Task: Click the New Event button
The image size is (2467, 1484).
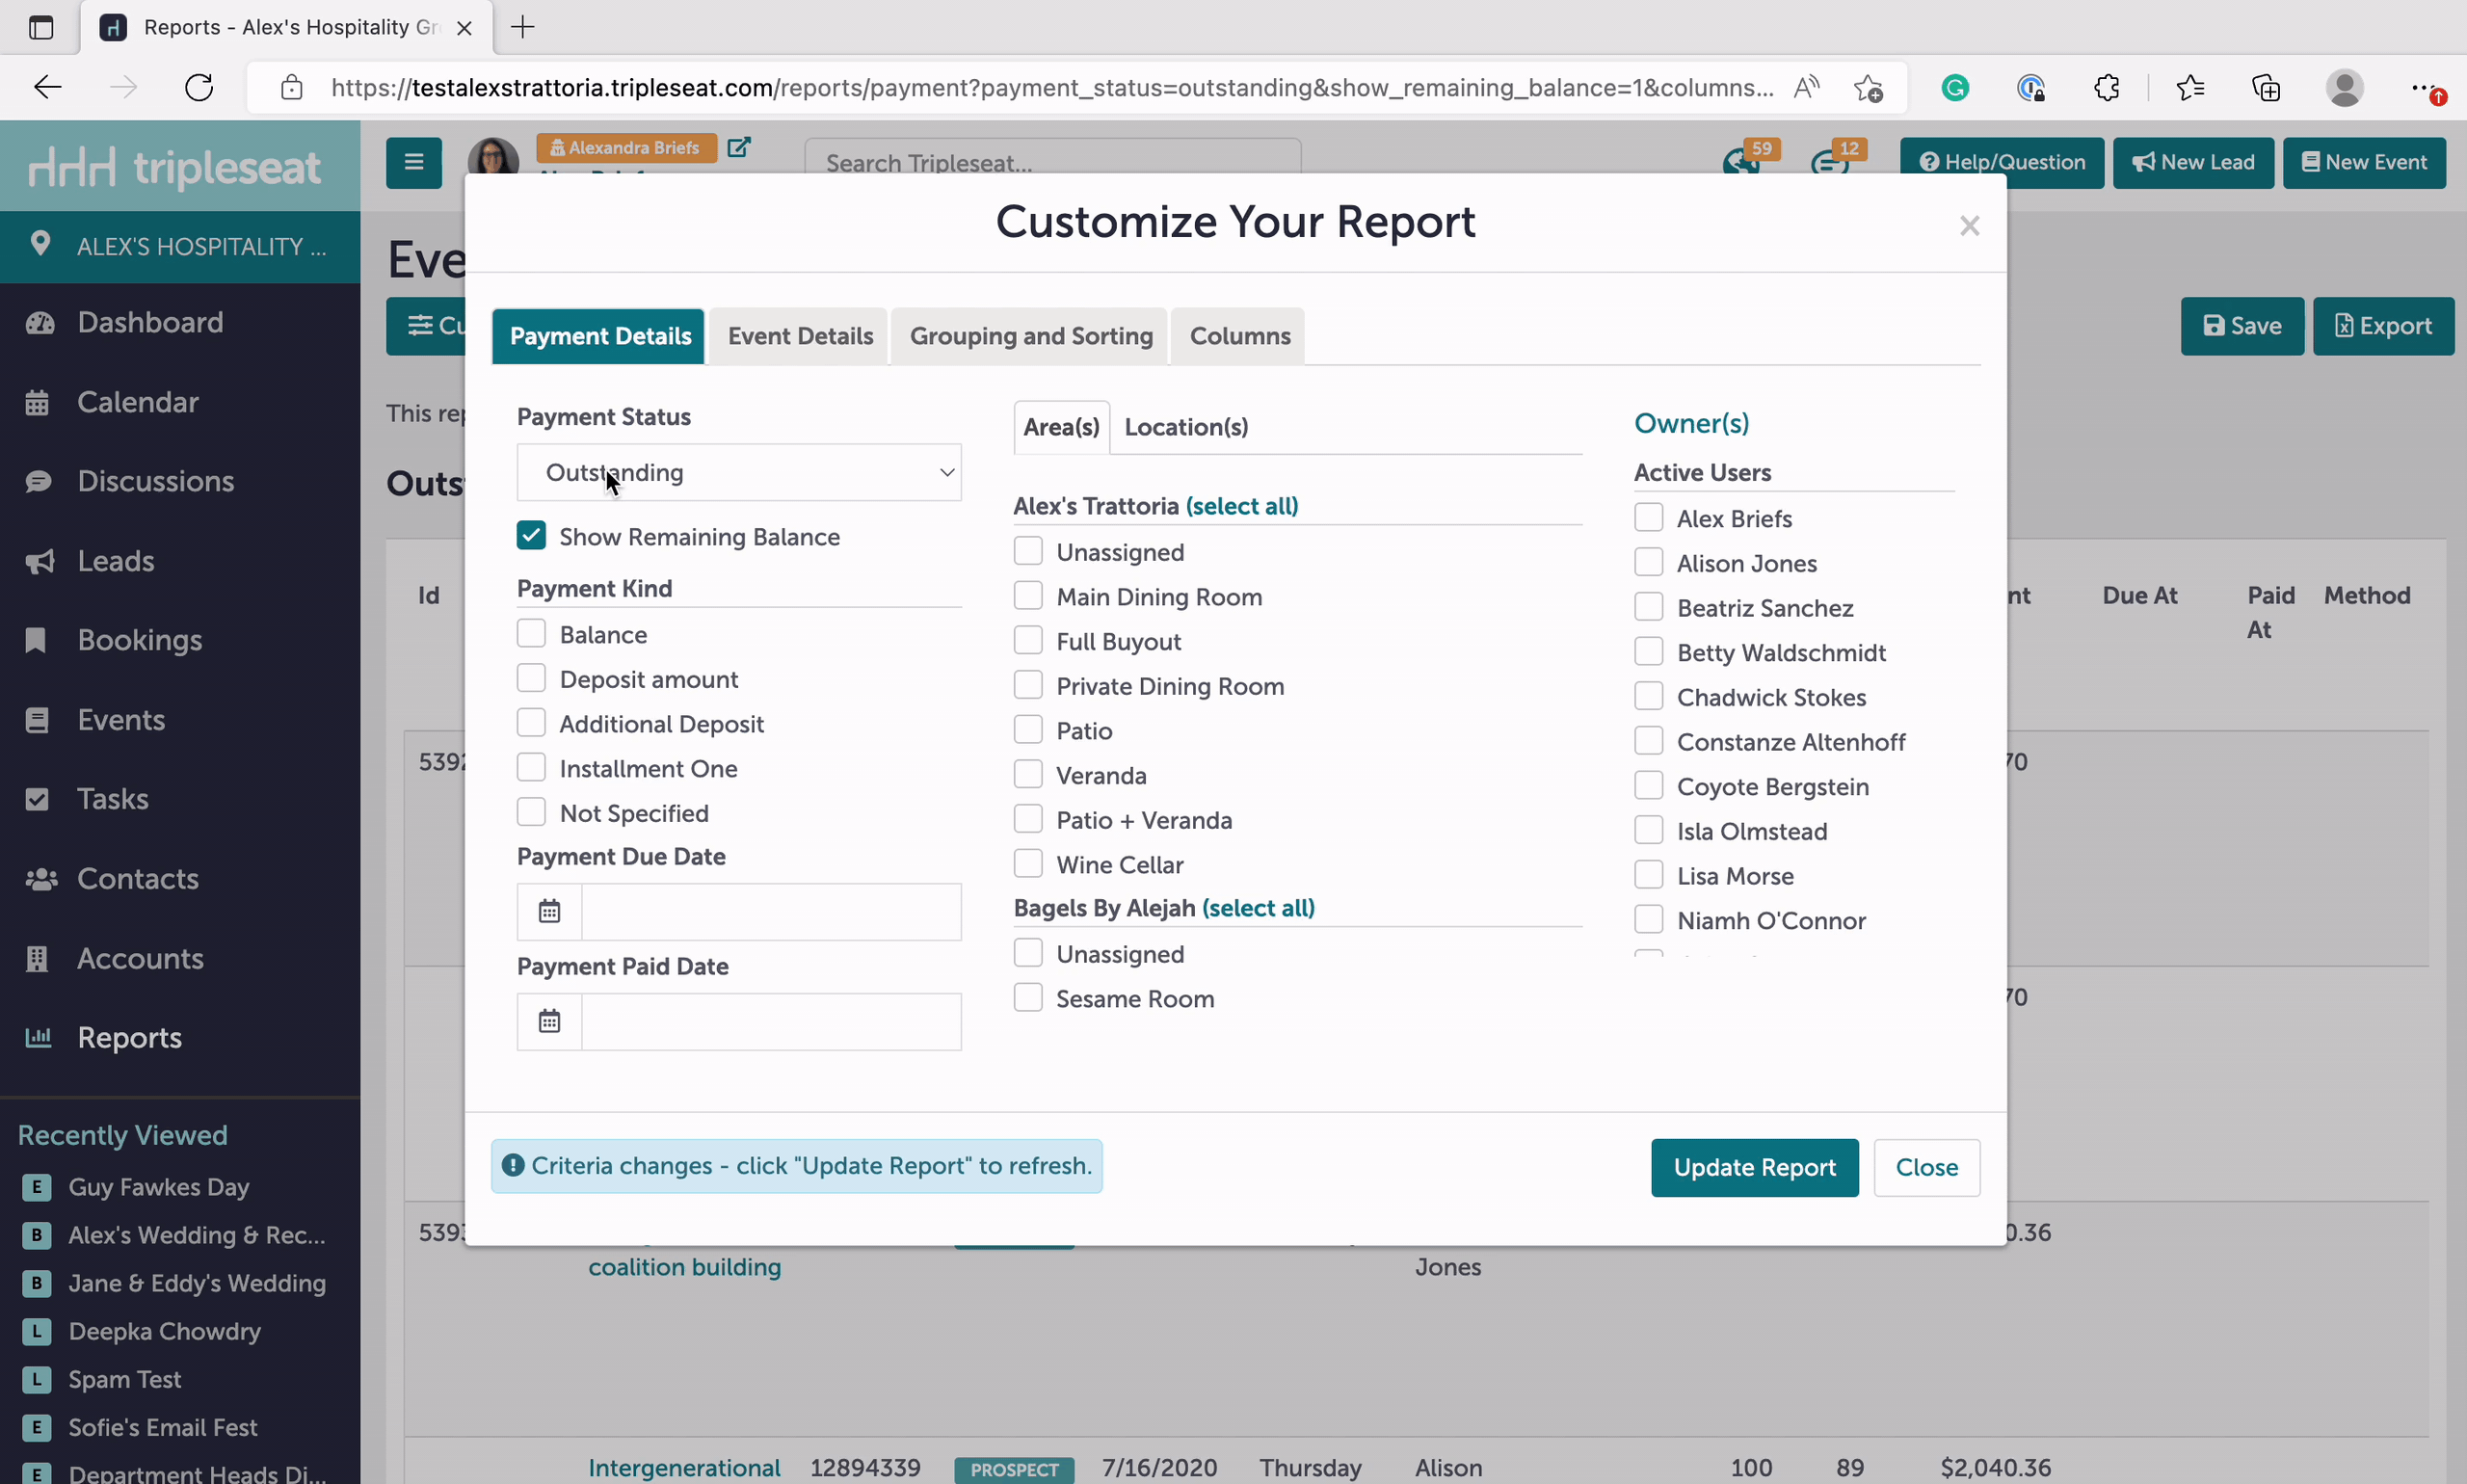Action: point(2364,162)
